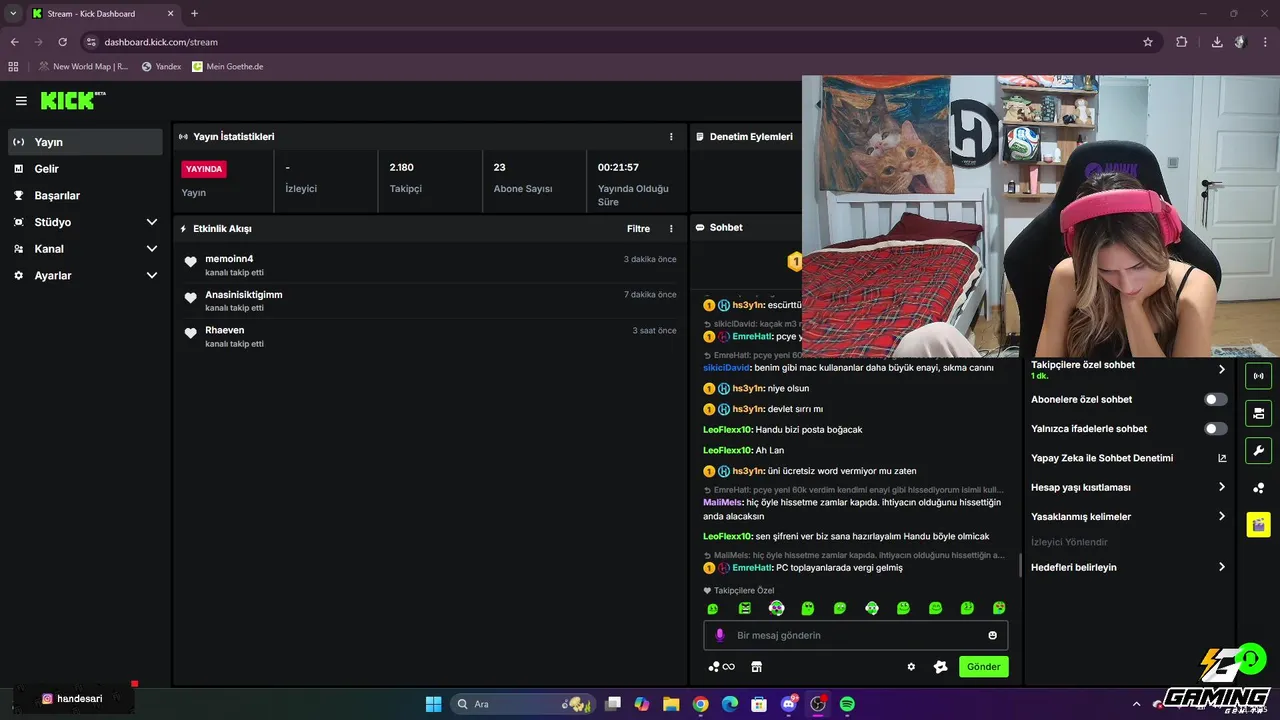Click the Gönder send button

pyautogui.click(x=984, y=667)
